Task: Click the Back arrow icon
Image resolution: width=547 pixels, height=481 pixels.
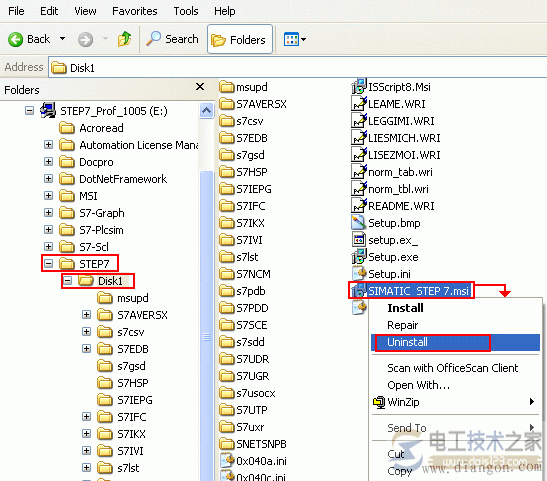Action: pos(15,39)
